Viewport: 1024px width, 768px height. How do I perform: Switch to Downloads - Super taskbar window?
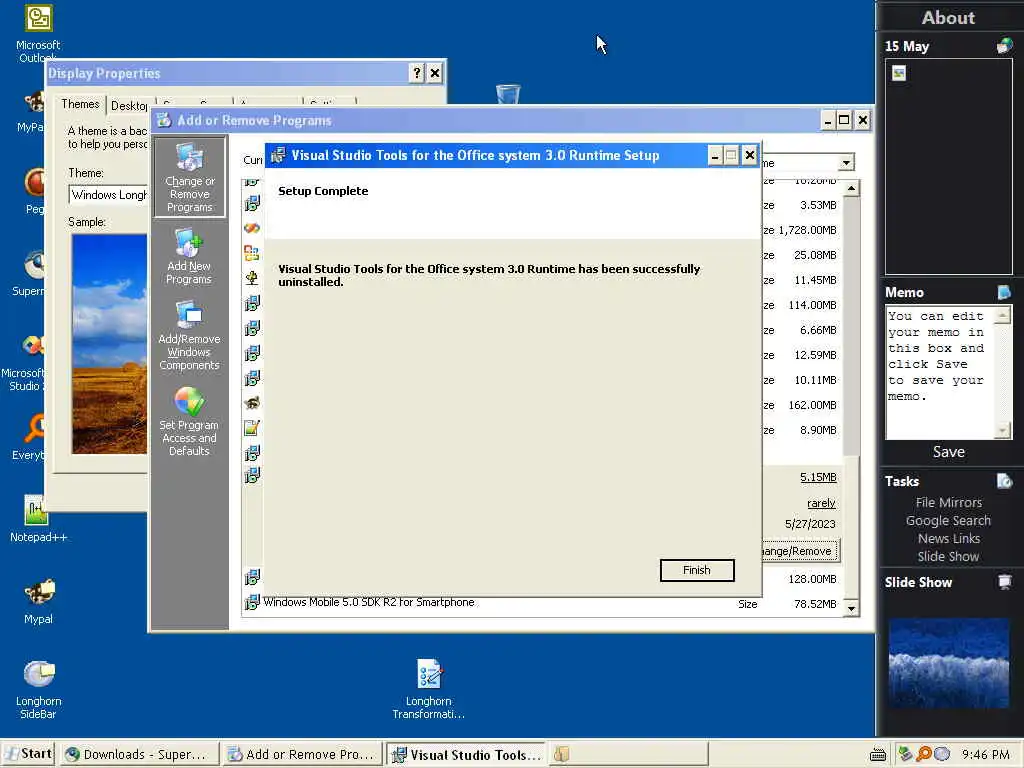point(138,754)
